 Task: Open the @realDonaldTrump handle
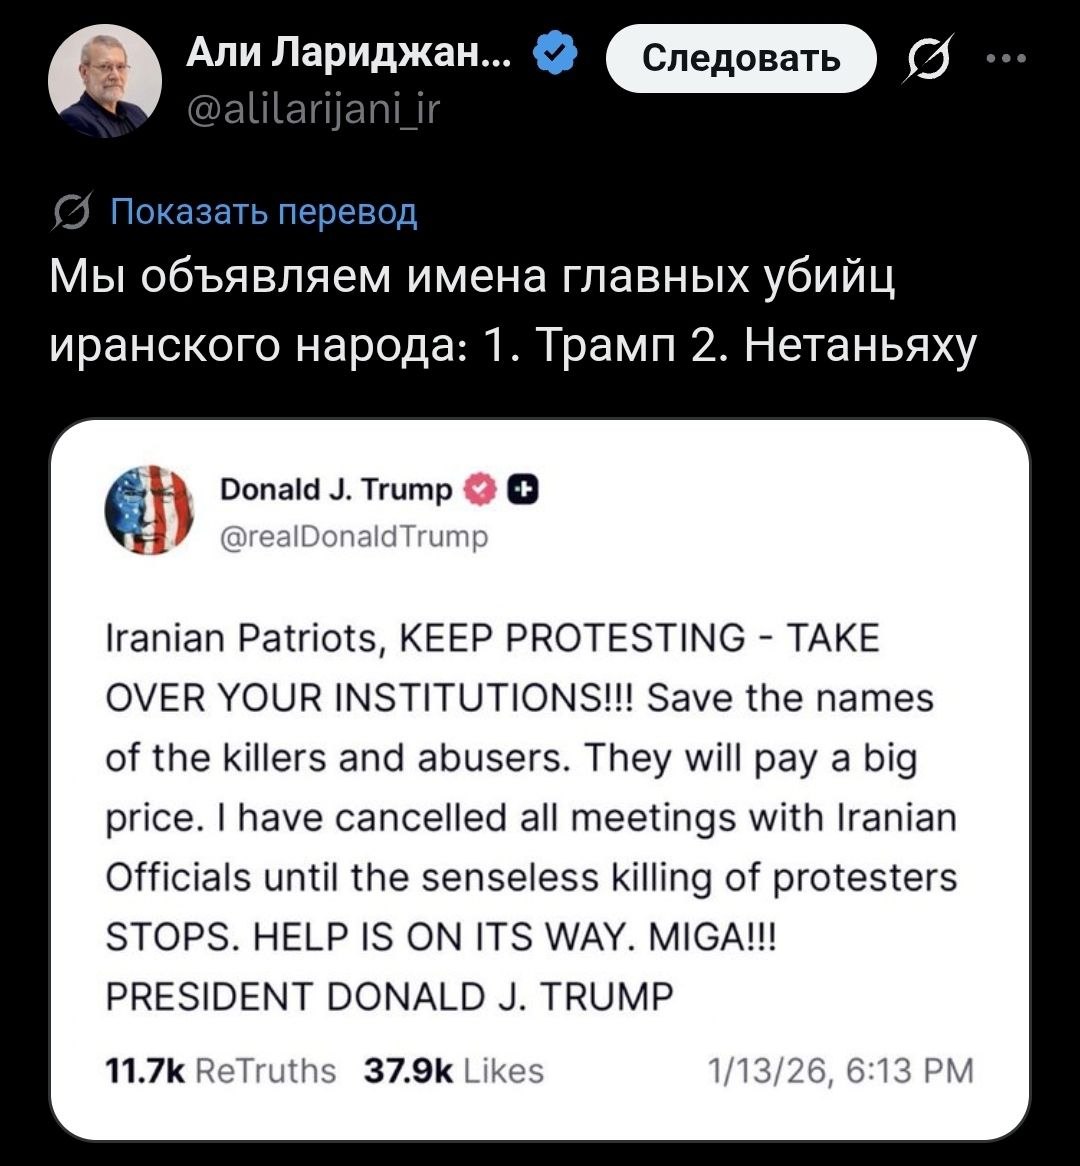tap(353, 537)
